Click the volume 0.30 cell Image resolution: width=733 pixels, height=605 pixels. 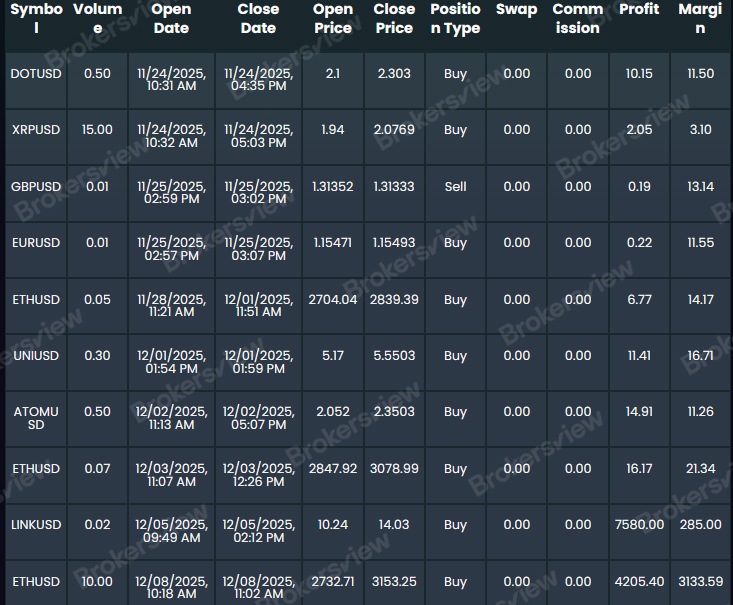pos(97,356)
